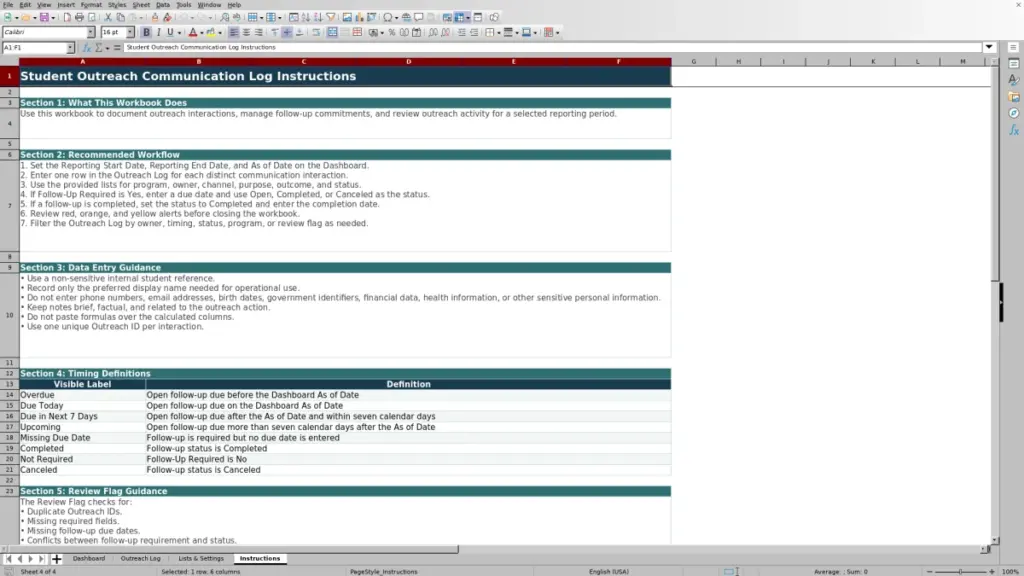Open the sidebar Properties panel icon

point(1014,63)
